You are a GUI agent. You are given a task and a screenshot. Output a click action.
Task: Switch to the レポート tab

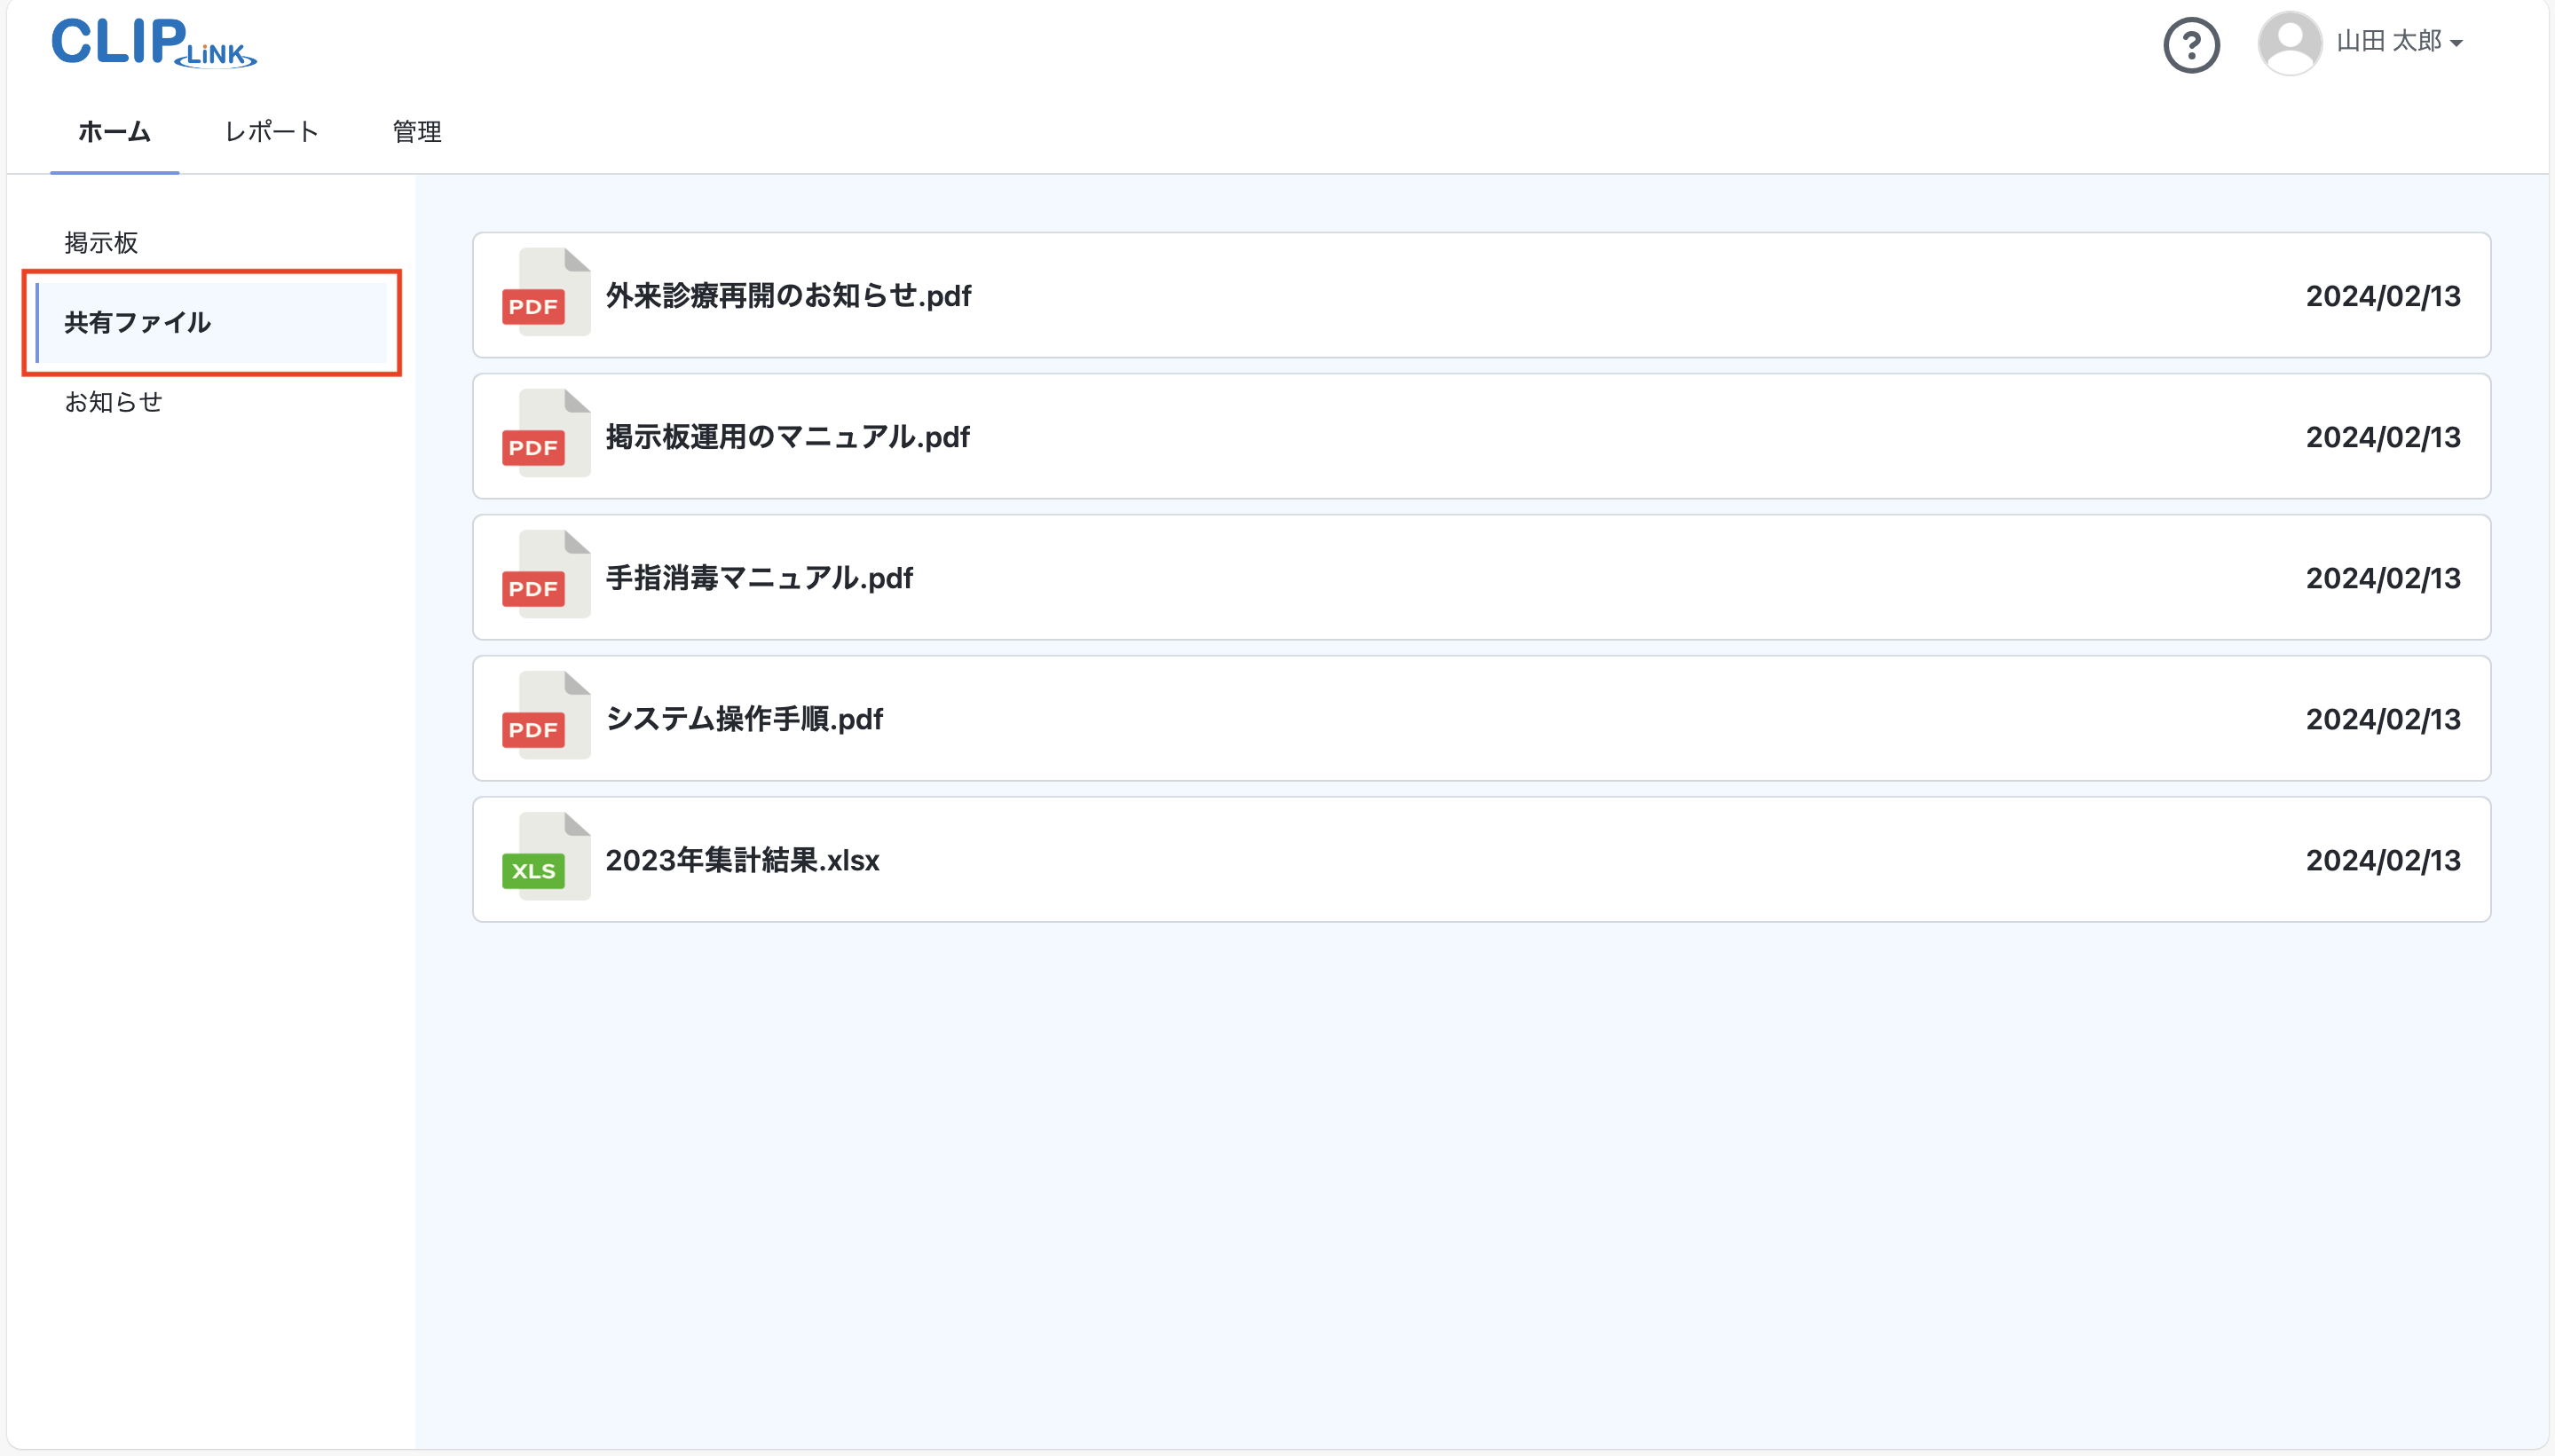click(x=271, y=132)
